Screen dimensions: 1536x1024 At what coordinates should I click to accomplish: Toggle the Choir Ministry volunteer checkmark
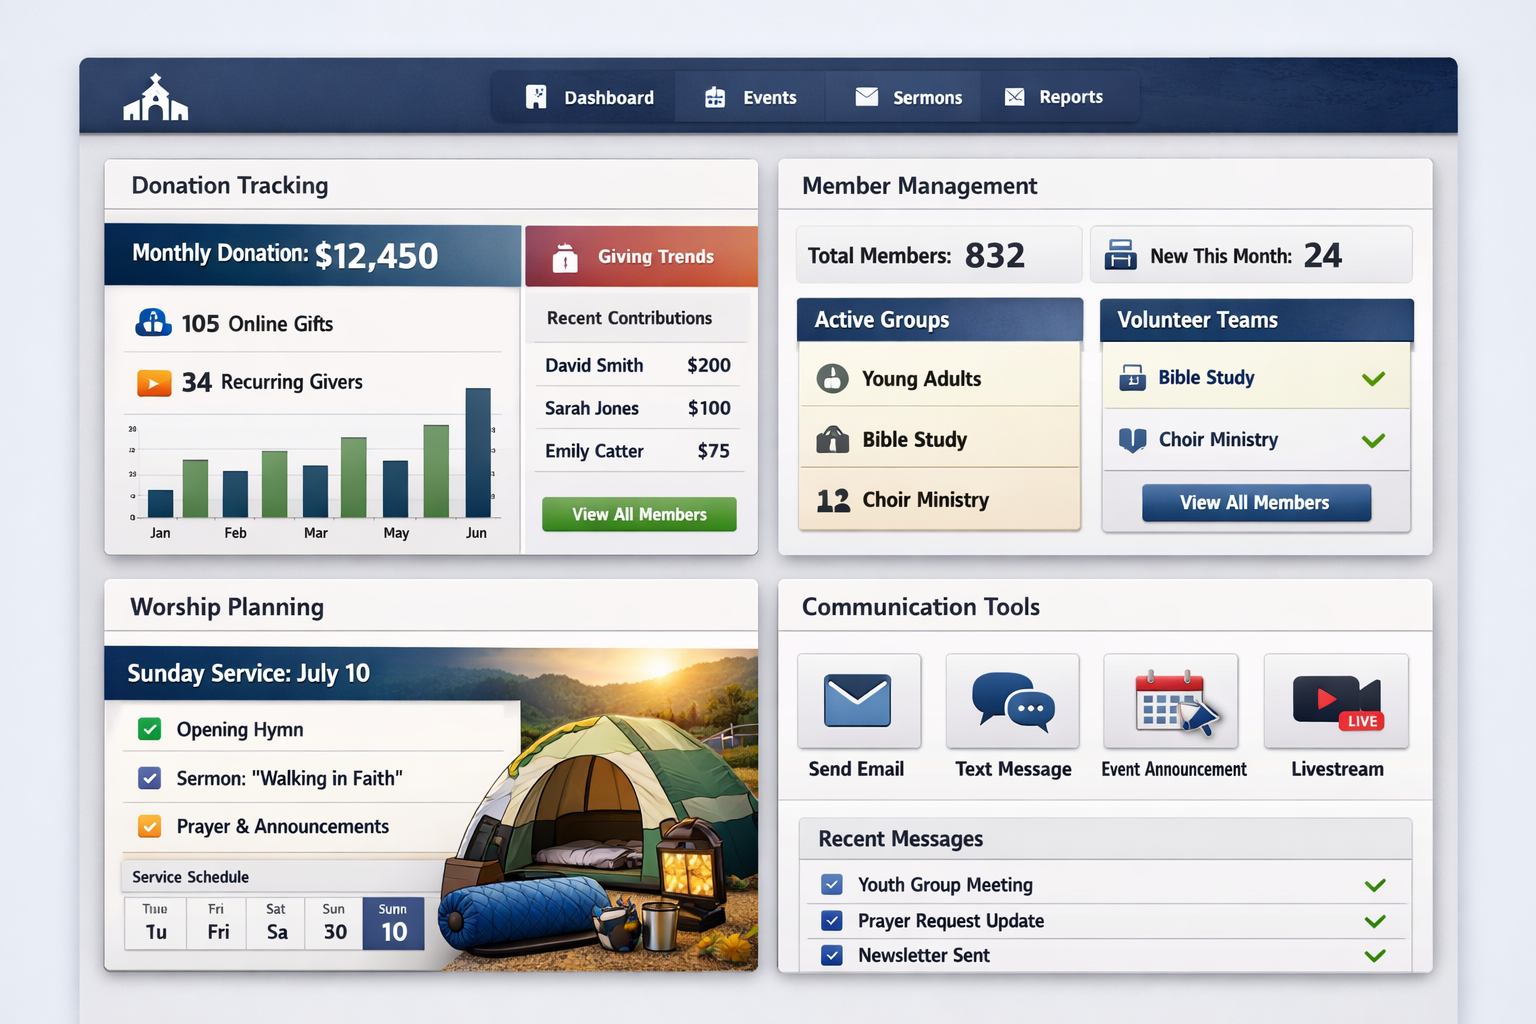[x=1373, y=440]
